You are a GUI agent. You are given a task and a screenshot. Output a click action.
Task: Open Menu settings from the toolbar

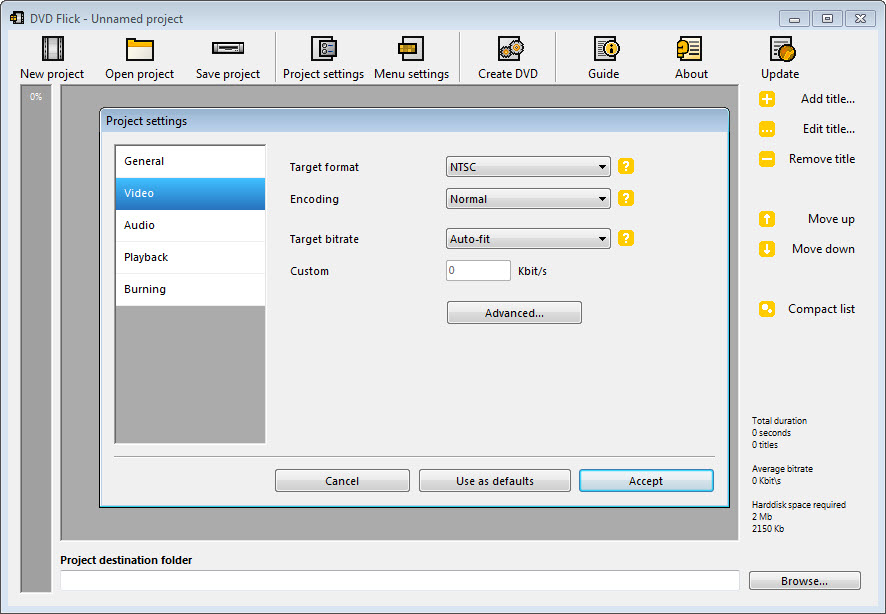pos(411,58)
